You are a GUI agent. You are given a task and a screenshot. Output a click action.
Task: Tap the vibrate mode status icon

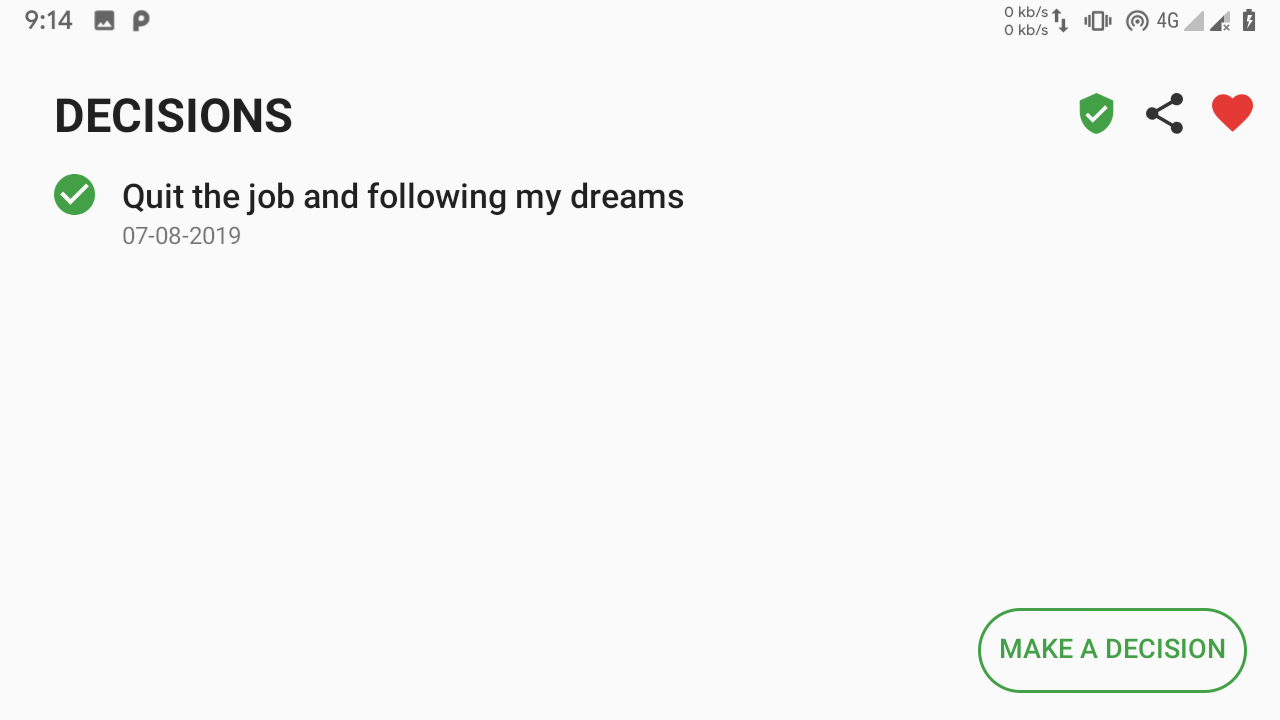(x=1098, y=21)
